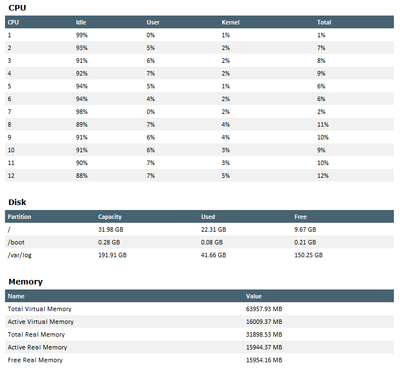Select the Kernel column header
This screenshot has height=370, width=400.
(x=230, y=22)
